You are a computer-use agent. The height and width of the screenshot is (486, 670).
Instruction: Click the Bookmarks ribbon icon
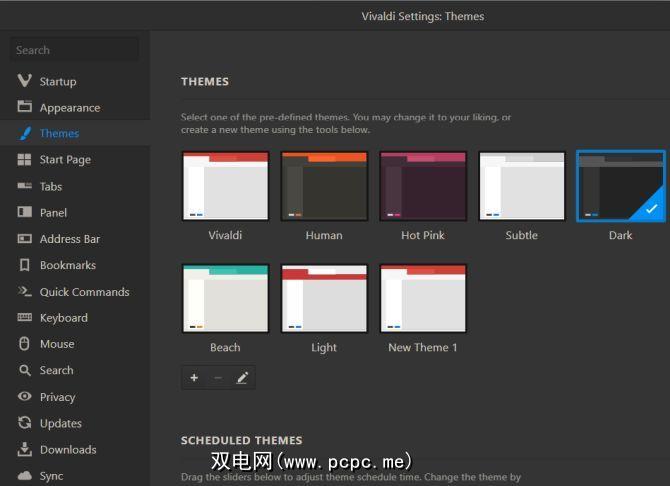[x=25, y=265]
